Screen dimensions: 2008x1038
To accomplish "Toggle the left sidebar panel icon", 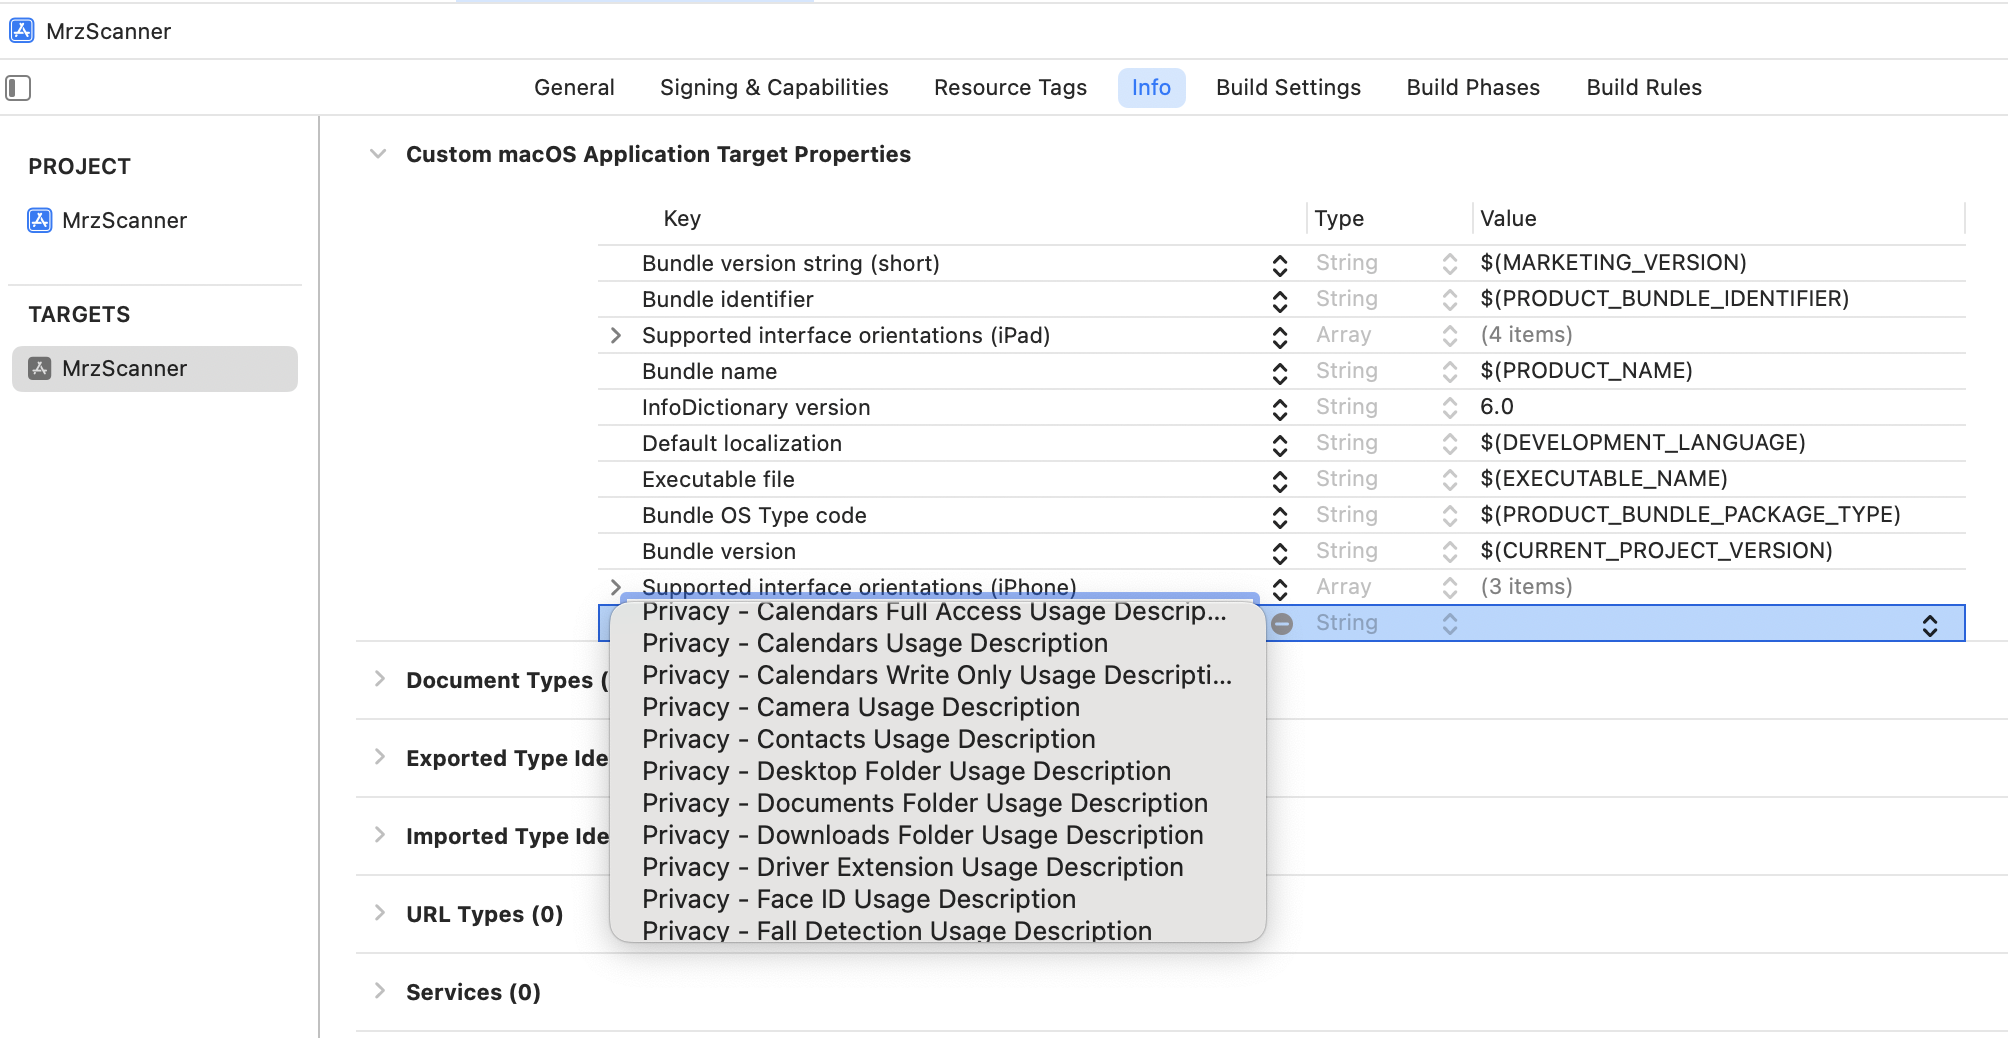I will pyautogui.click(x=18, y=88).
